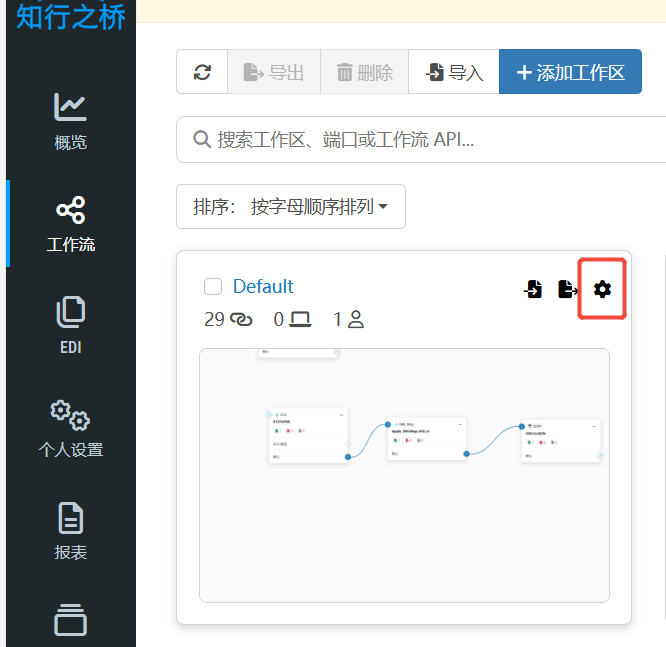
Task: Go to EDI section in sidebar
Action: click(70, 325)
